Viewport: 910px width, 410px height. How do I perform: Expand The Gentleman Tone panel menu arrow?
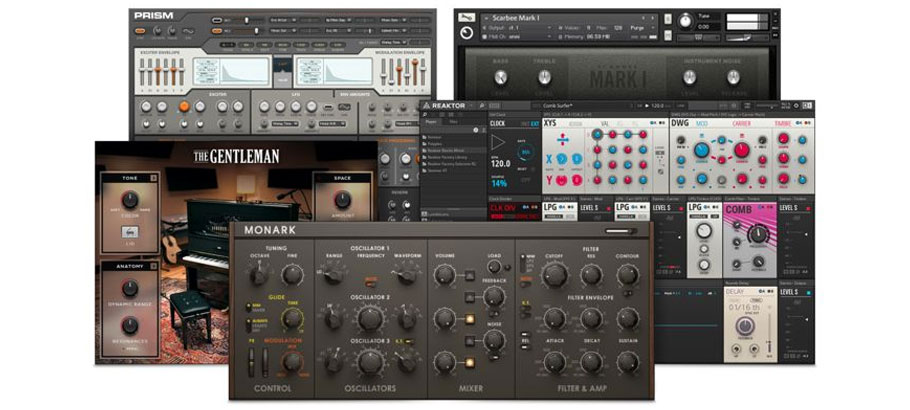154,178
